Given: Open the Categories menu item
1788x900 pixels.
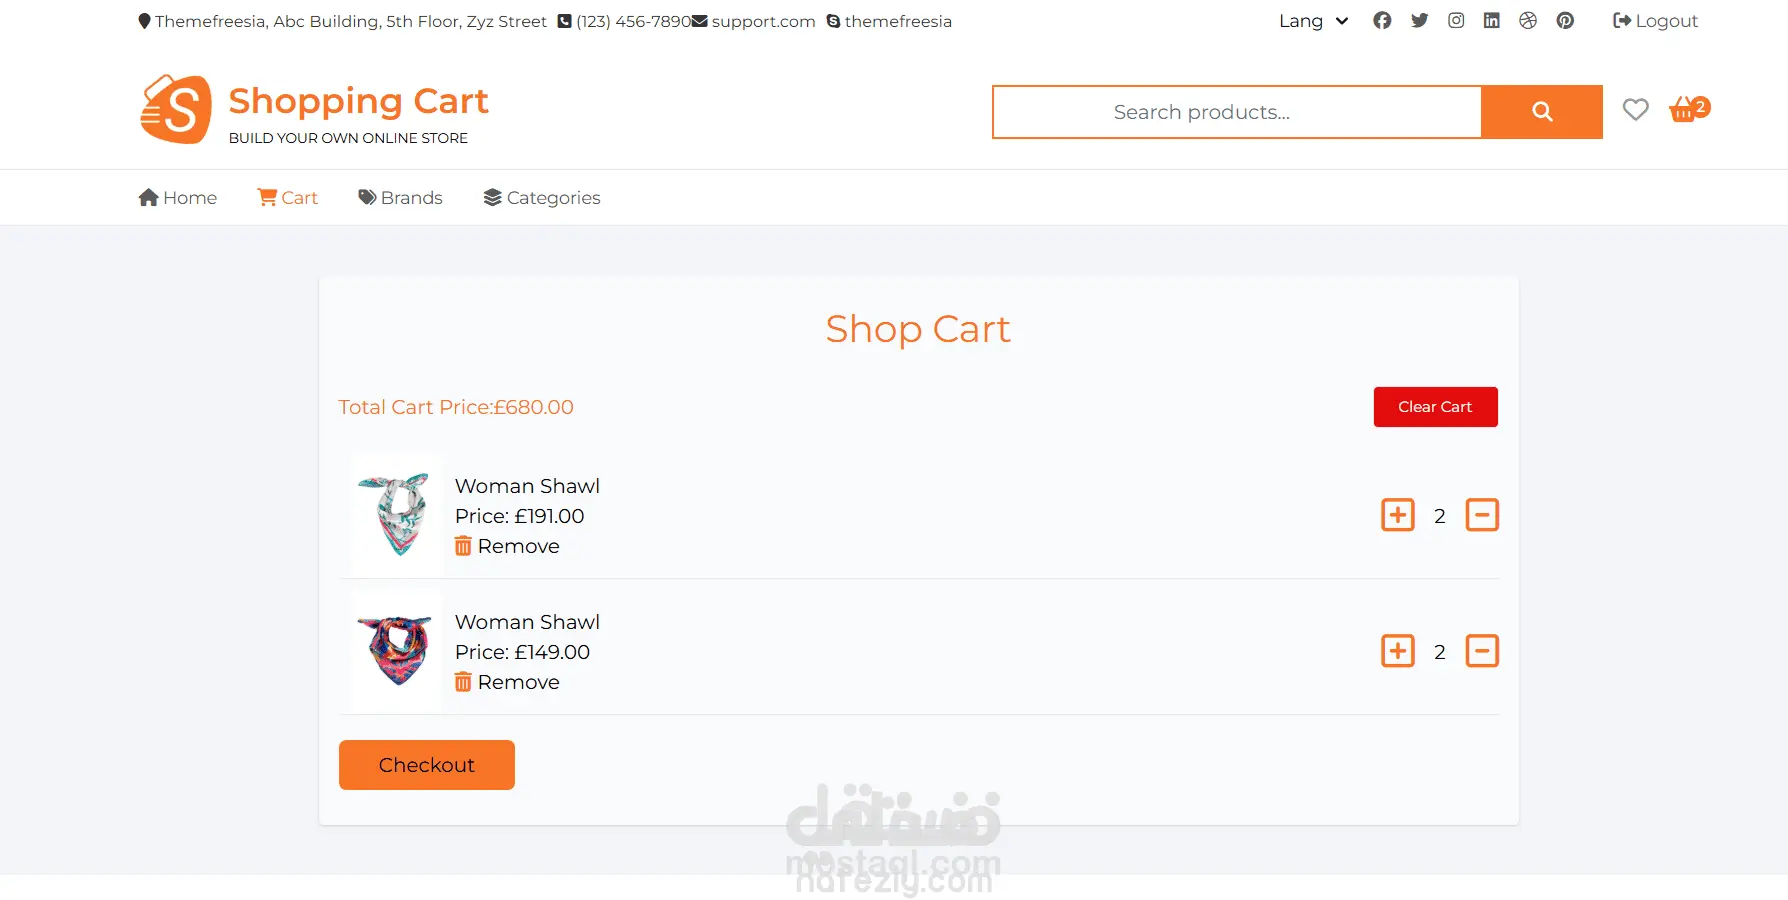Looking at the screenshot, I should (x=542, y=198).
